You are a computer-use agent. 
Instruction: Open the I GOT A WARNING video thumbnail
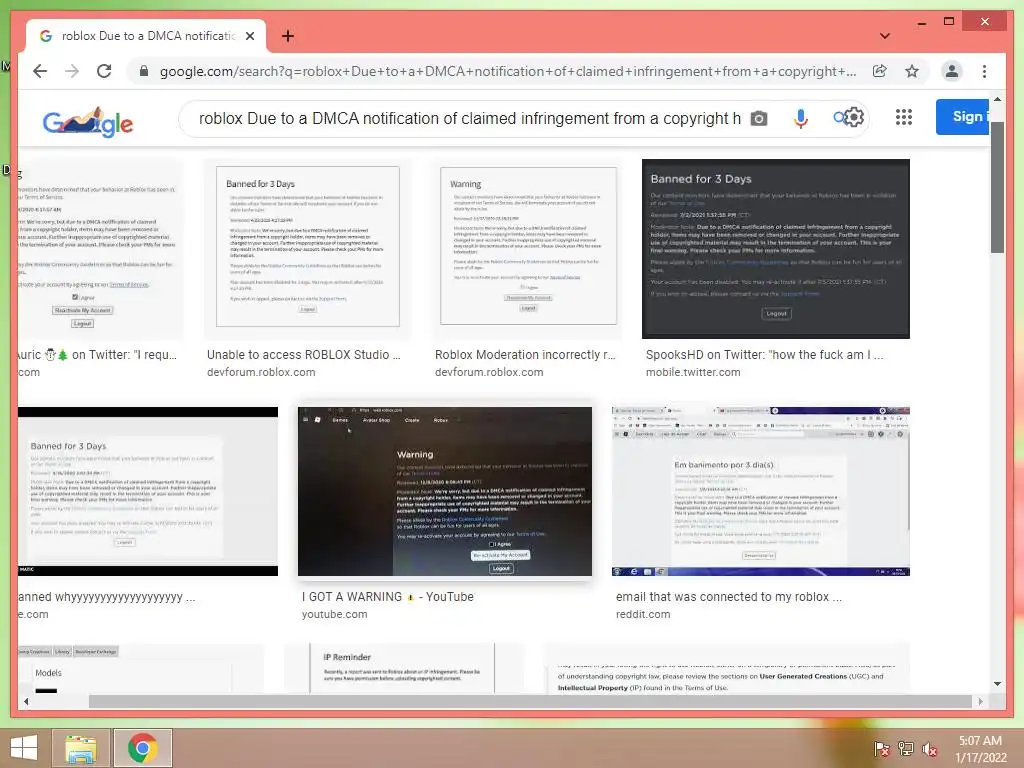(x=445, y=491)
